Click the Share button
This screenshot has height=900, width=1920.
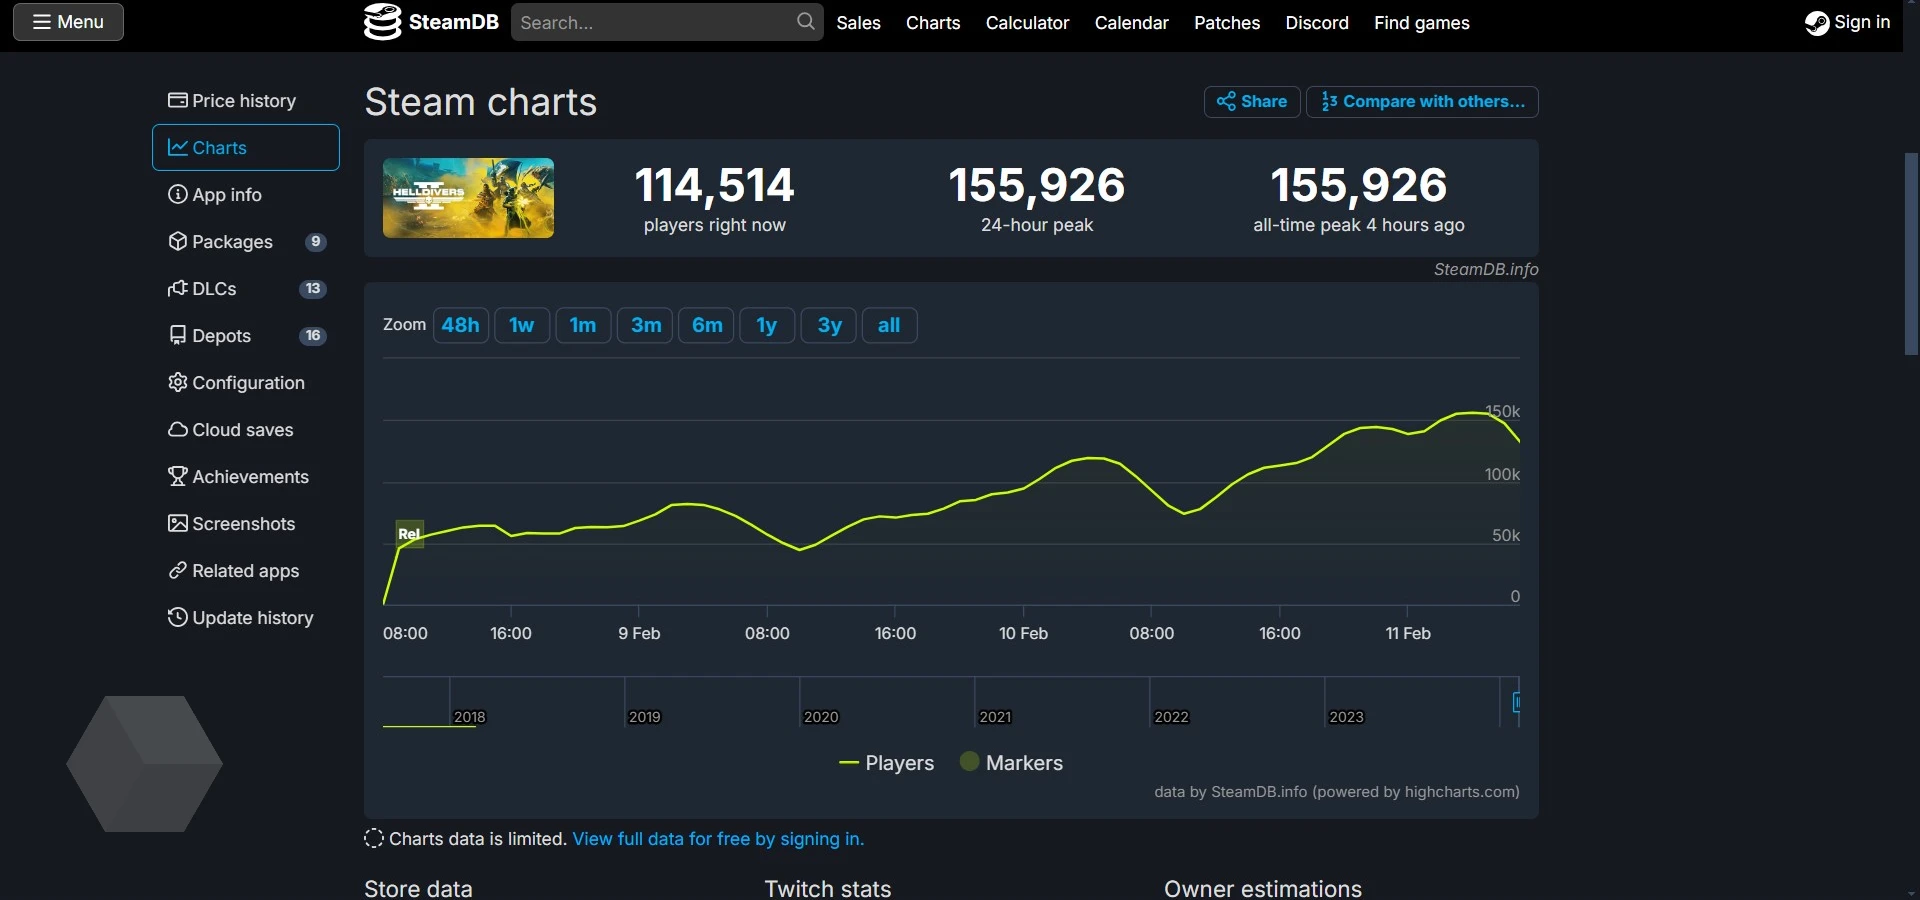point(1252,102)
